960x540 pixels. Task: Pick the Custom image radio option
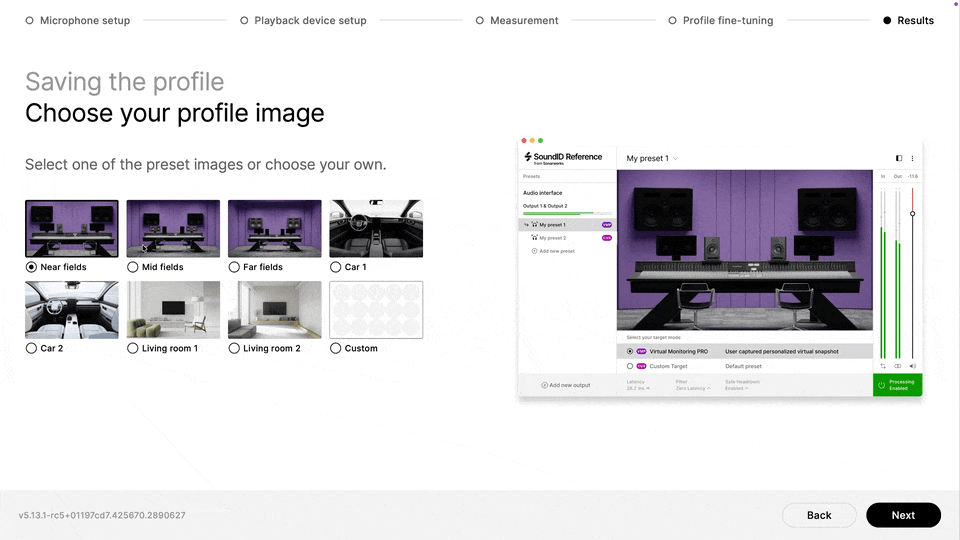[x=336, y=348]
